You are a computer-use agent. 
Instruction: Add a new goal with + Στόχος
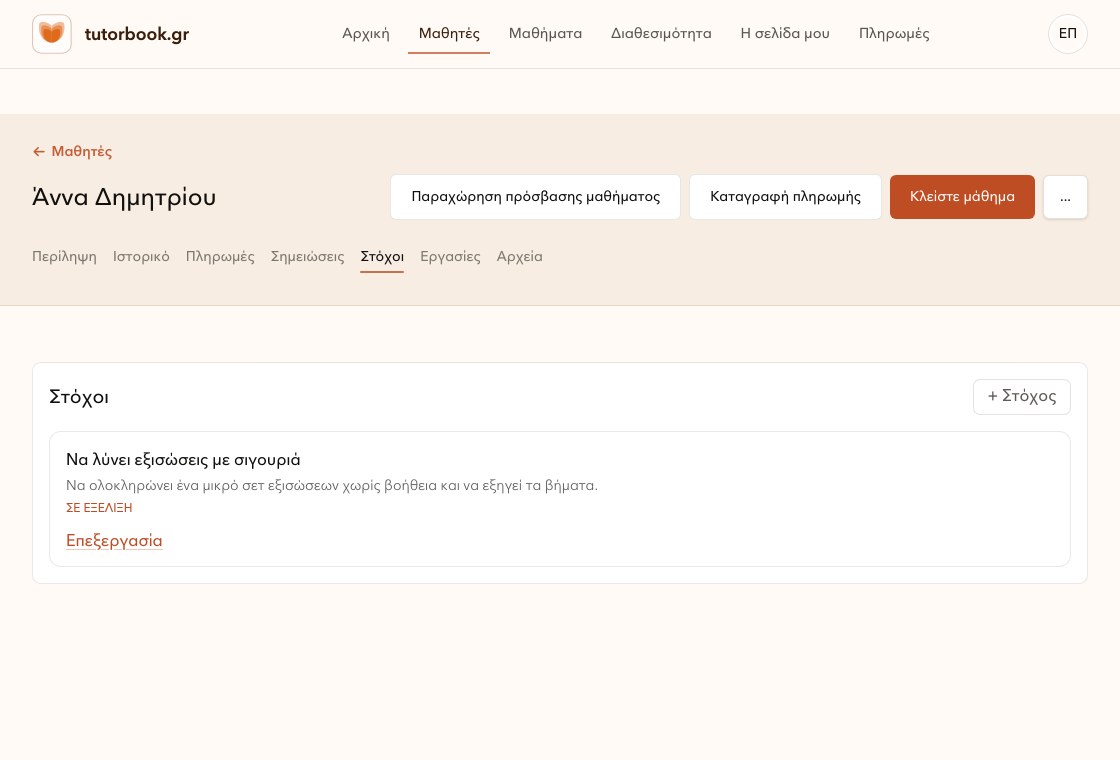[x=1021, y=396]
